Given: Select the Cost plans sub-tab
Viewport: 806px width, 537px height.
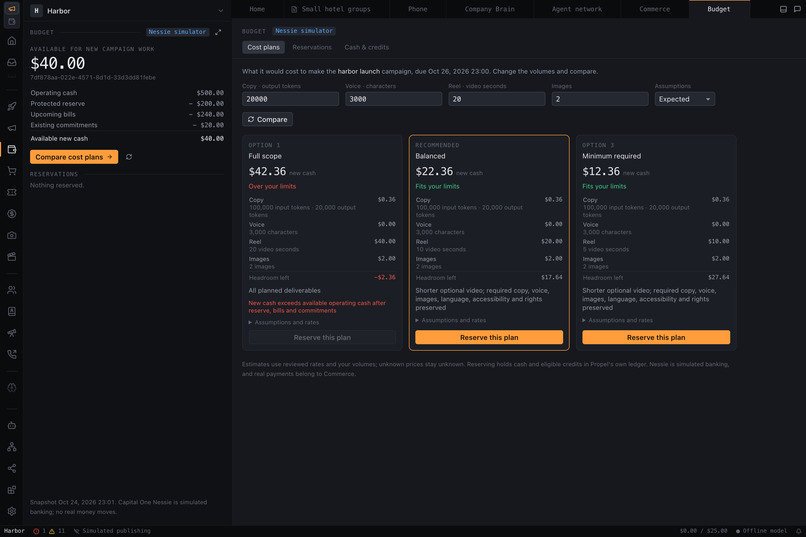Looking at the screenshot, I should pyautogui.click(x=263, y=47).
